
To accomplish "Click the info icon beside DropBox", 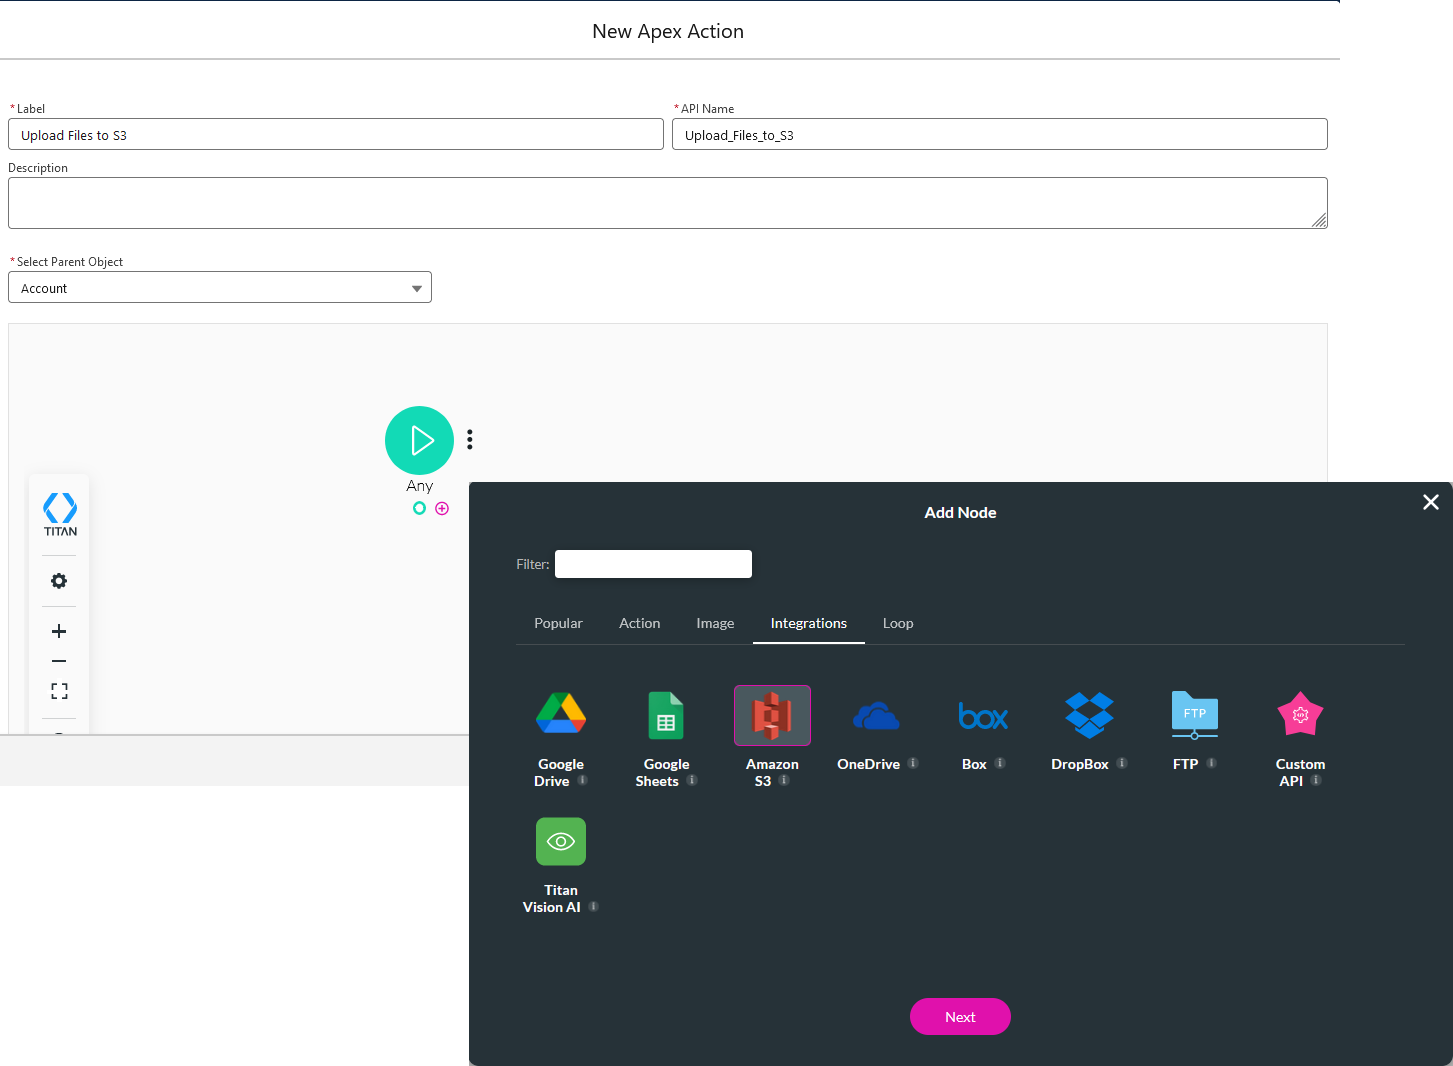I will coord(1122,763).
